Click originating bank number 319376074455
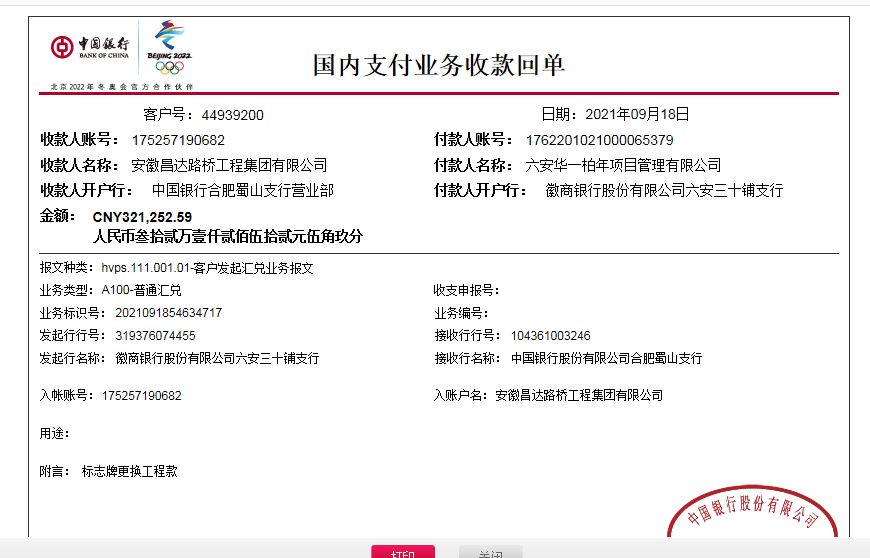870x558 pixels. (x=155, y=336)
